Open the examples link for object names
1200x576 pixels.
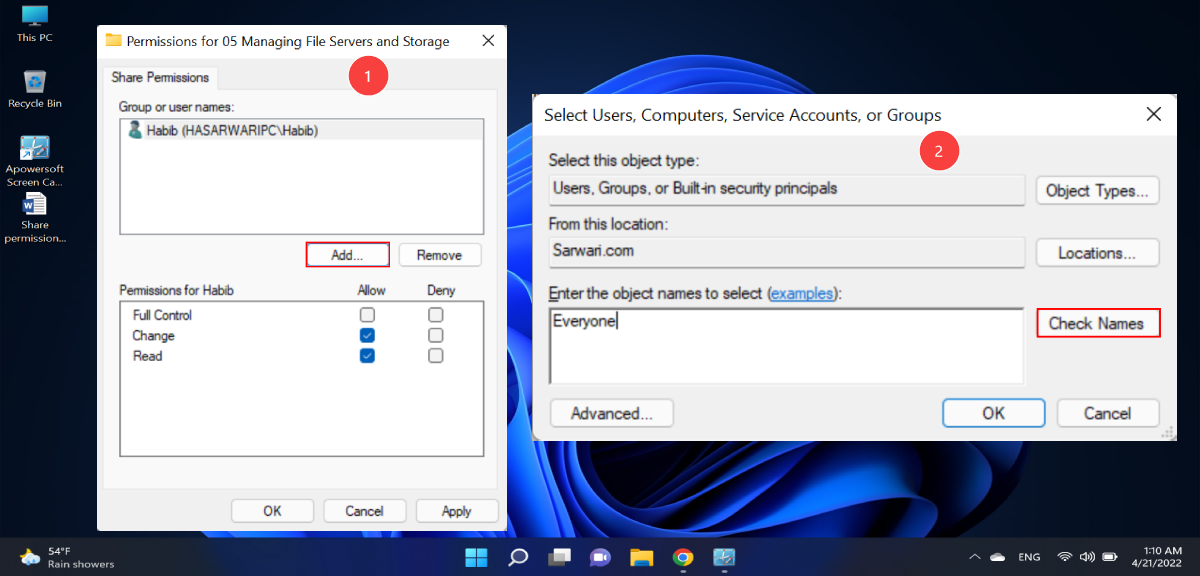(803, 293)
